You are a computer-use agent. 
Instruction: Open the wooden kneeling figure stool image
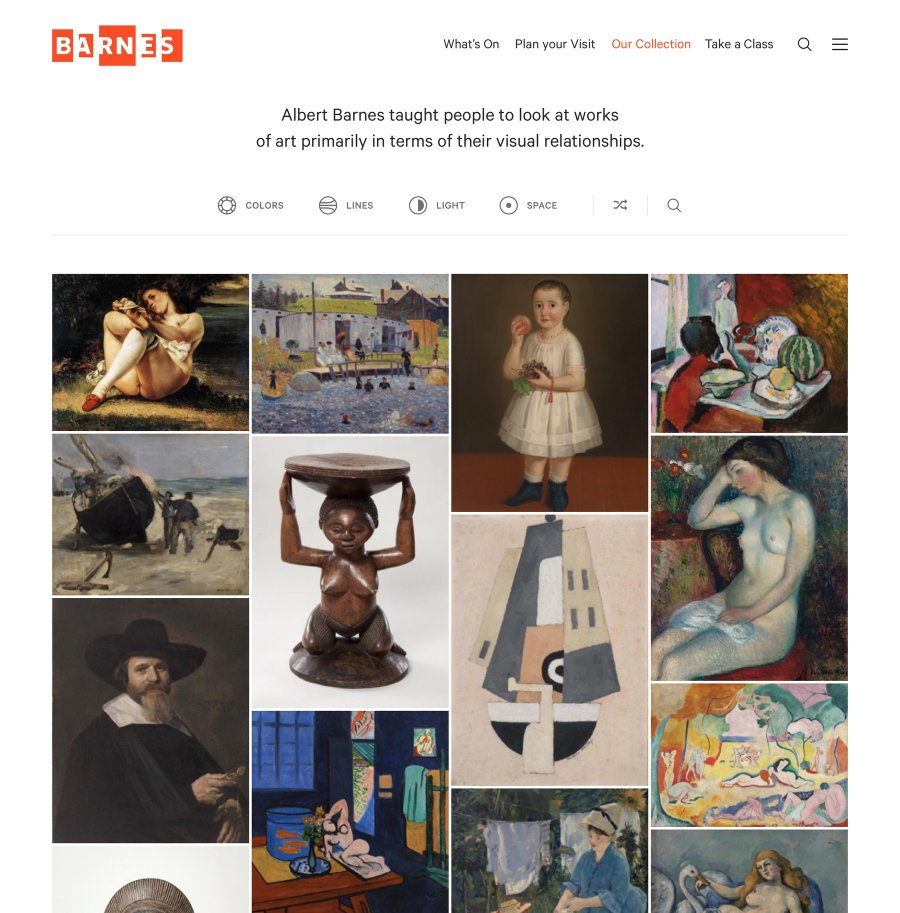(x=350, y=572)
